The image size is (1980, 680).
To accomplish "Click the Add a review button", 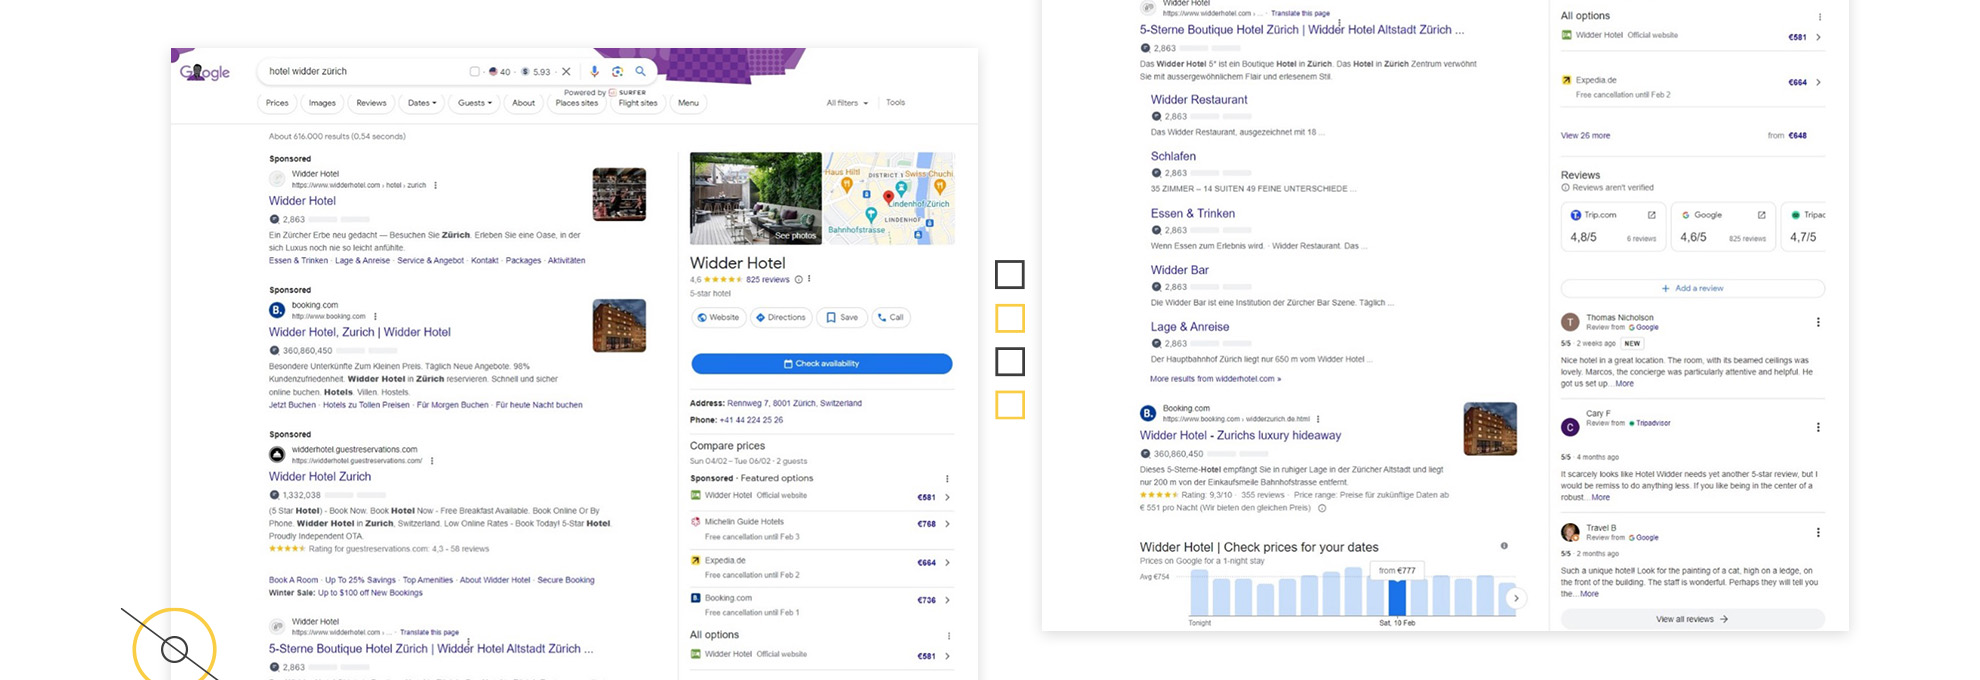I will (x=1692, y=288).
